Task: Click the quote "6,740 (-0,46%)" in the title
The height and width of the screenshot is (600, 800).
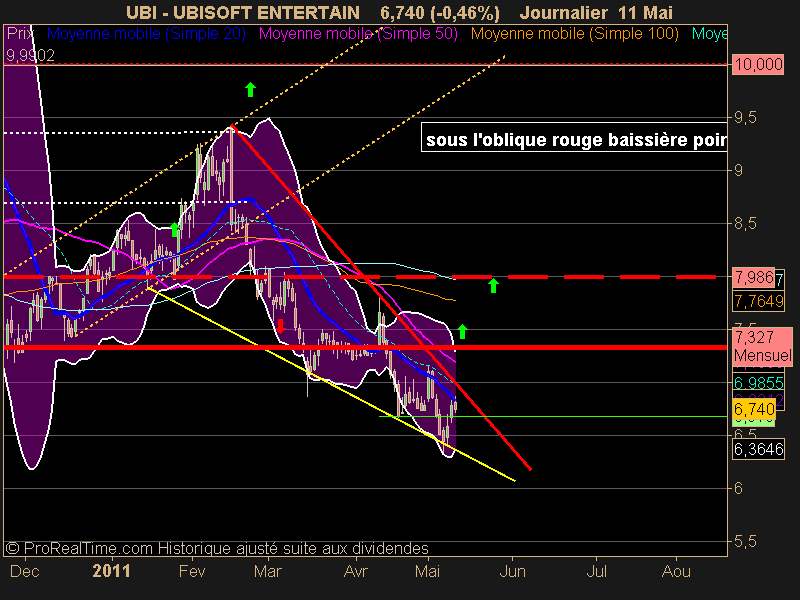Action: [x=440, y=12]
